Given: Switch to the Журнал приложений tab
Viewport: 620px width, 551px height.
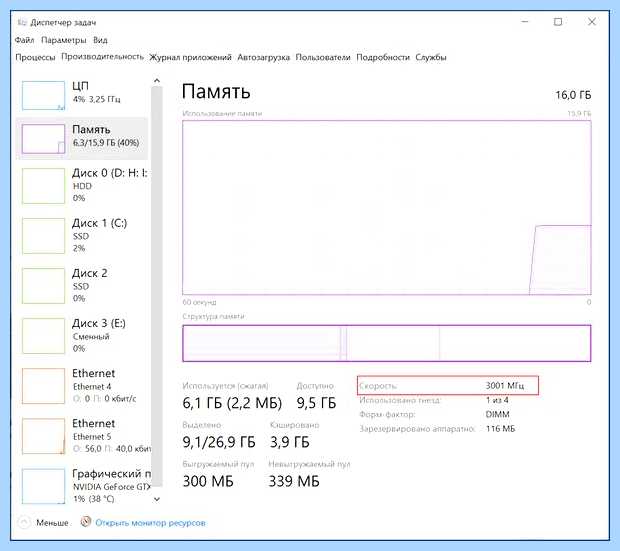Looking at the screenshot, I should [190, 57].
